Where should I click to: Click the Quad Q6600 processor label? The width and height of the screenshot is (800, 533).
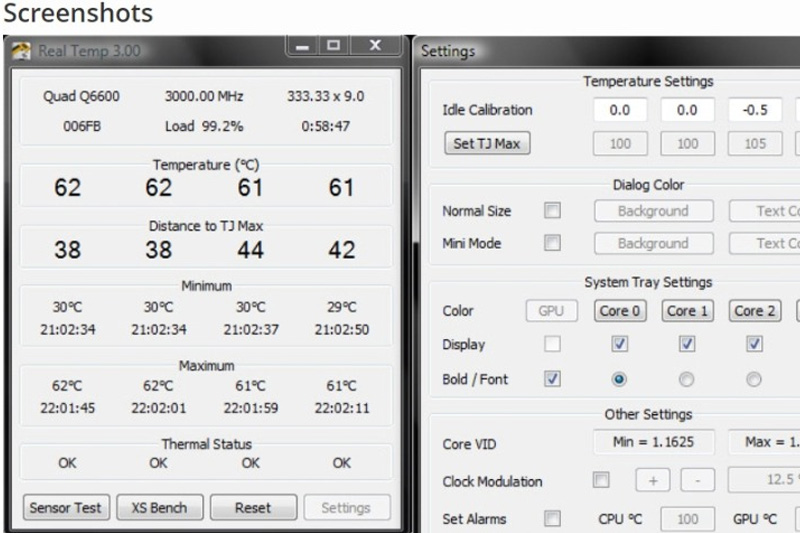coord(81,96)
